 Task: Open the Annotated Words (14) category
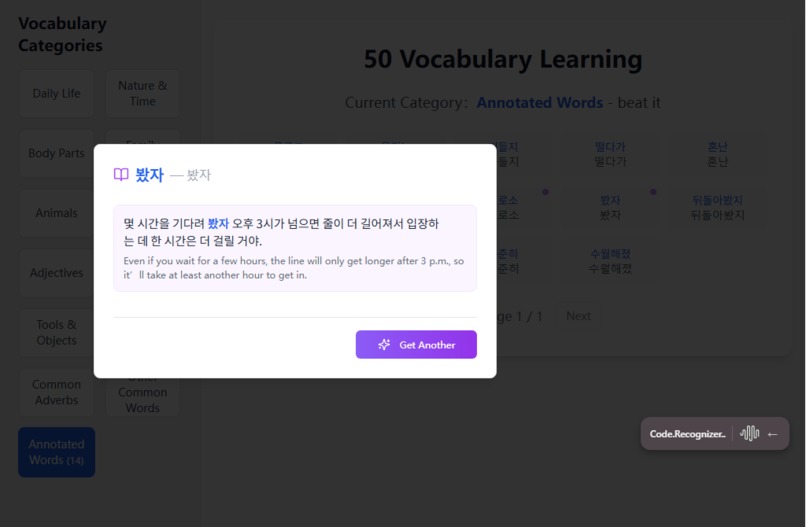(57, 452)
